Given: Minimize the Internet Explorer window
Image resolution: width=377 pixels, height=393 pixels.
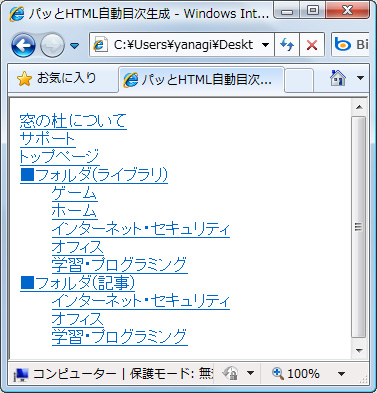Looking at the screenshot, I should point(287,11).
